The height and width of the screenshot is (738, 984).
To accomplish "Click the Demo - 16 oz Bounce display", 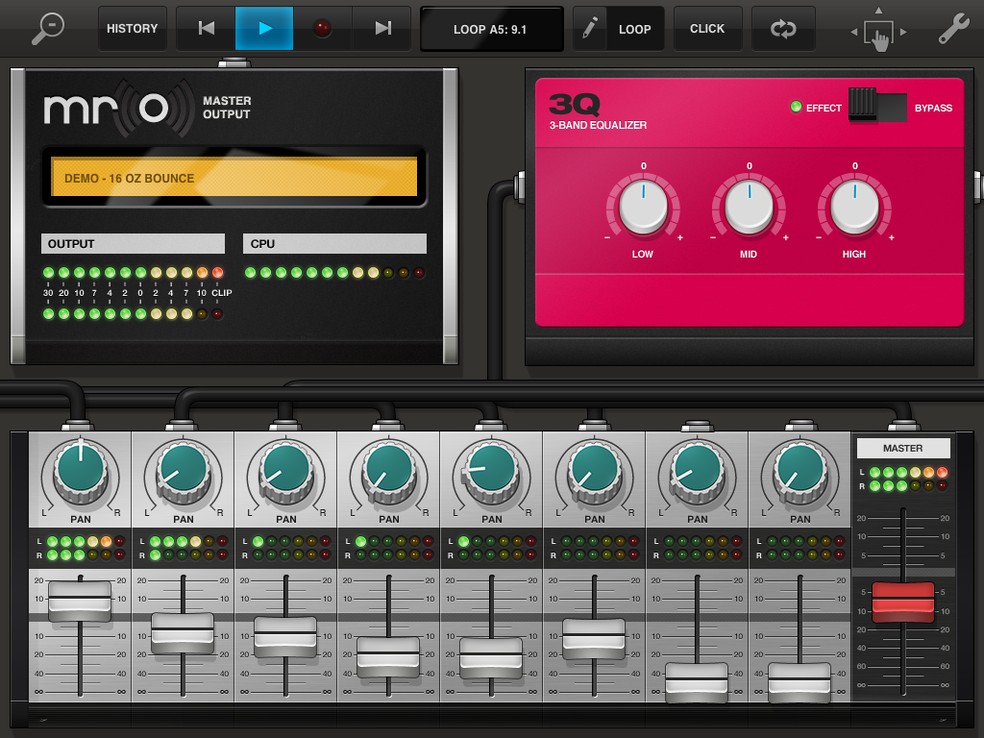I will click(234, 178).
